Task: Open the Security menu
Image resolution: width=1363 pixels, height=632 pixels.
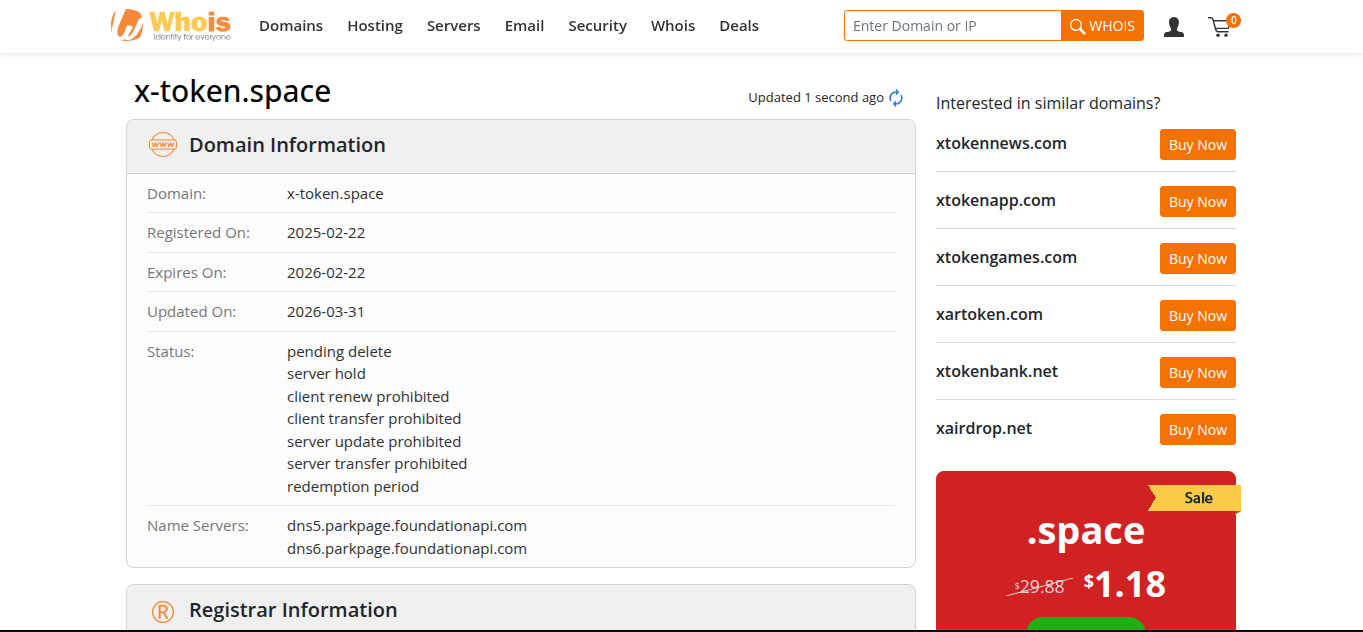Action: pyautogui.click(x=597, y=26)
